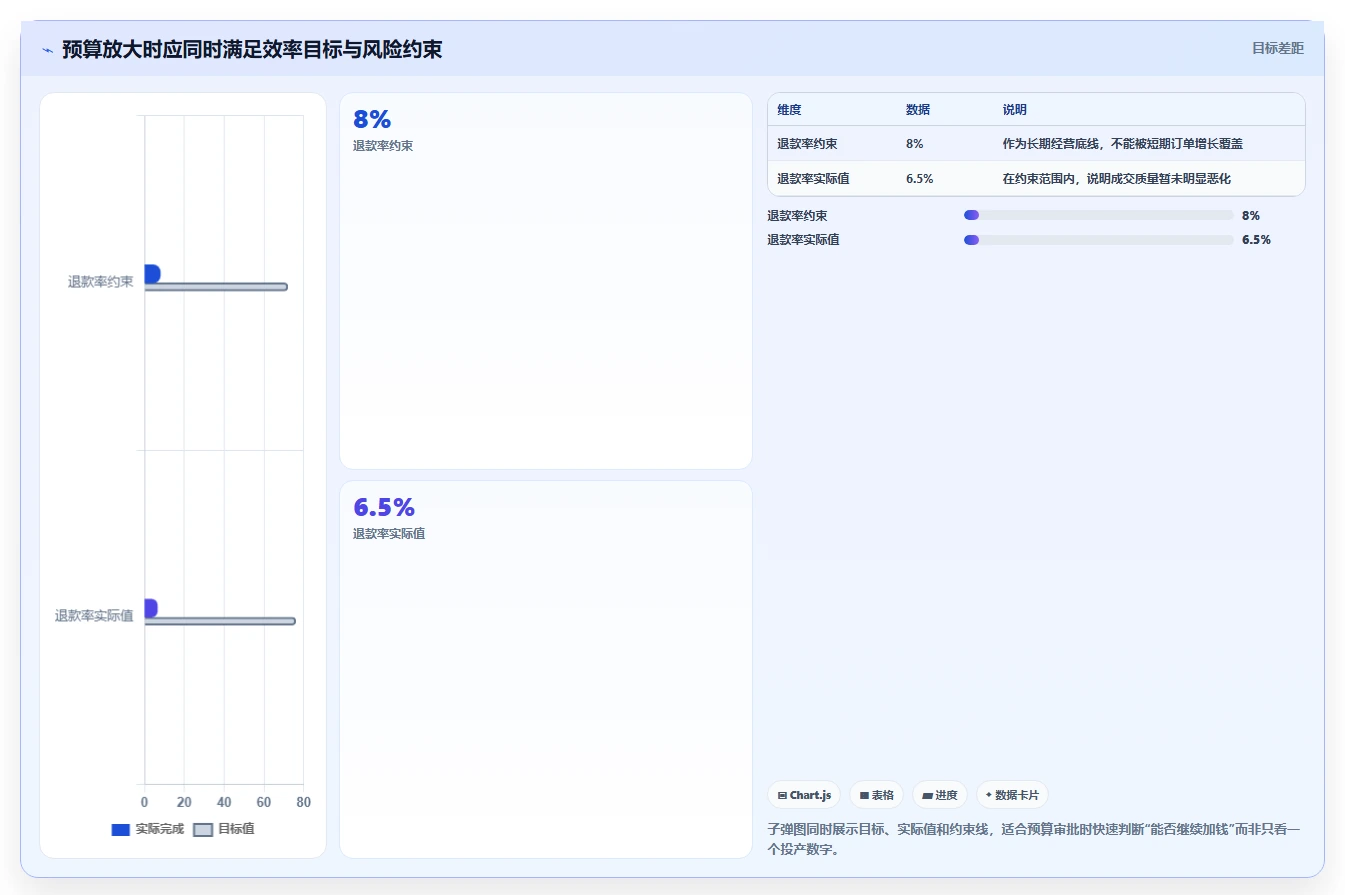Click 退款率实际值 chart axis label

pos(94,616)
